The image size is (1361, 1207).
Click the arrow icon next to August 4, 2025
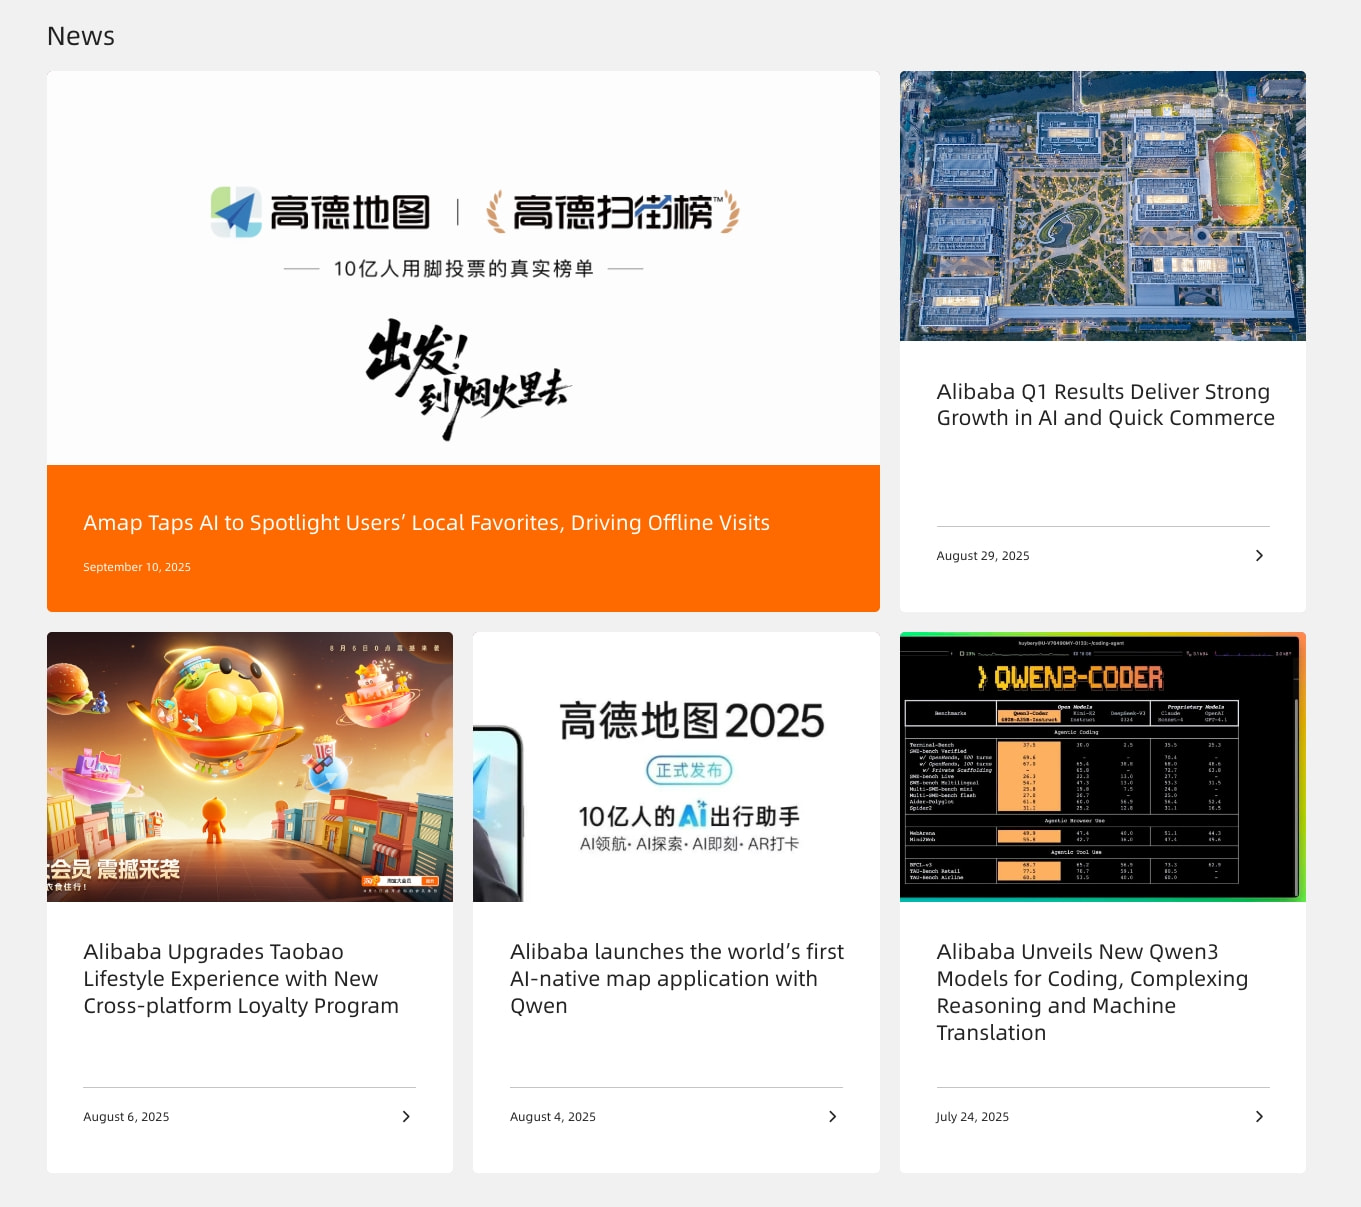point(832,1117)
